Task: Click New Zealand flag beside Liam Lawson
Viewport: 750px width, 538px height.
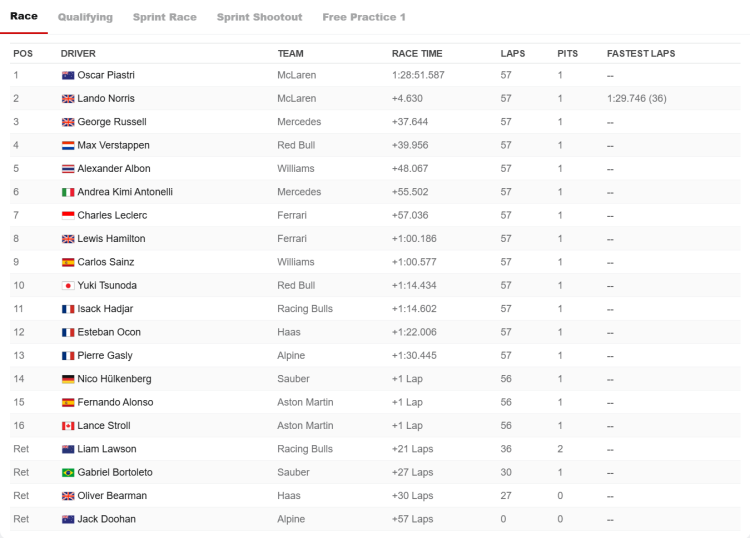Action: pos(68,449)
